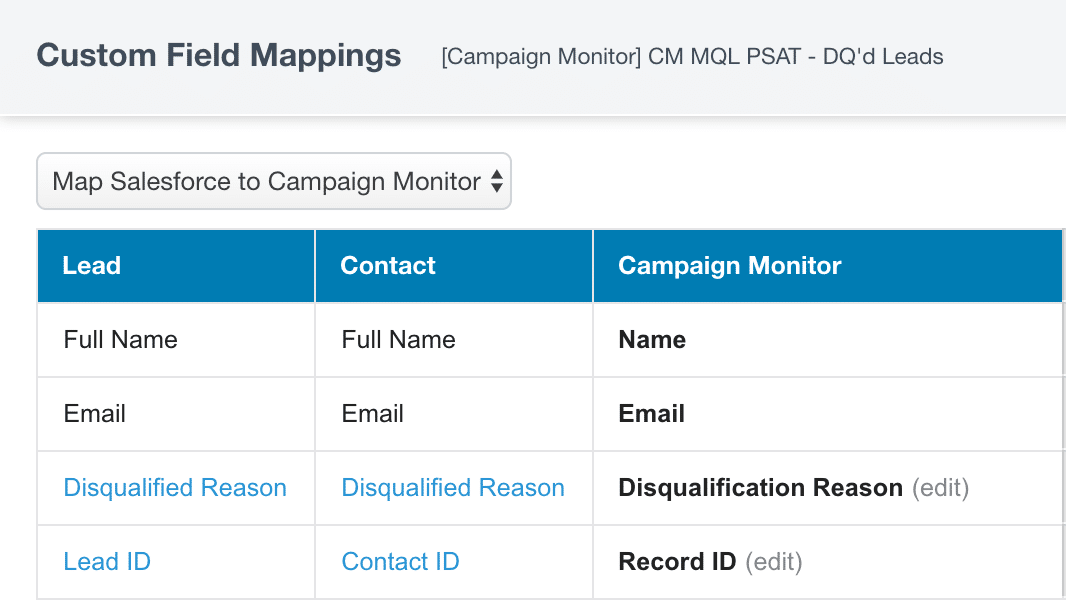The image size is (1066, 604).
Task: Select the Campaign Monitor column header
Action: click(828, 266)
